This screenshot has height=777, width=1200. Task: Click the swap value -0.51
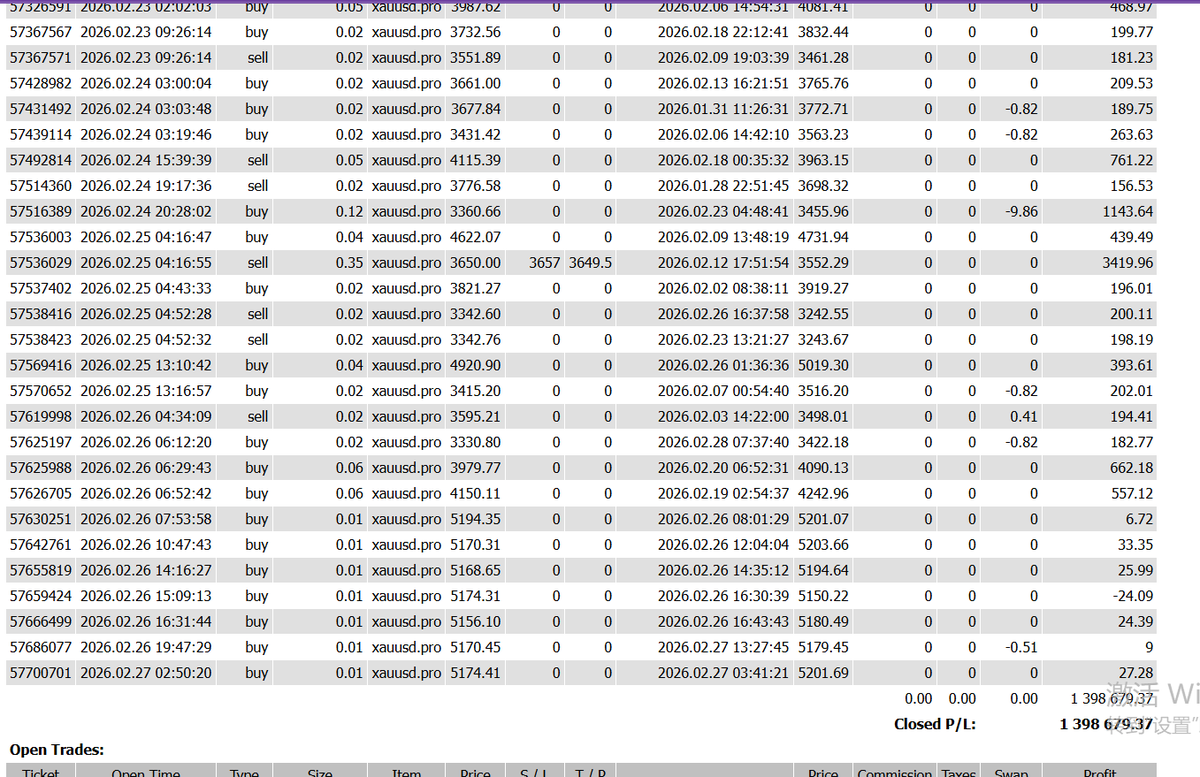(1021, 647)
